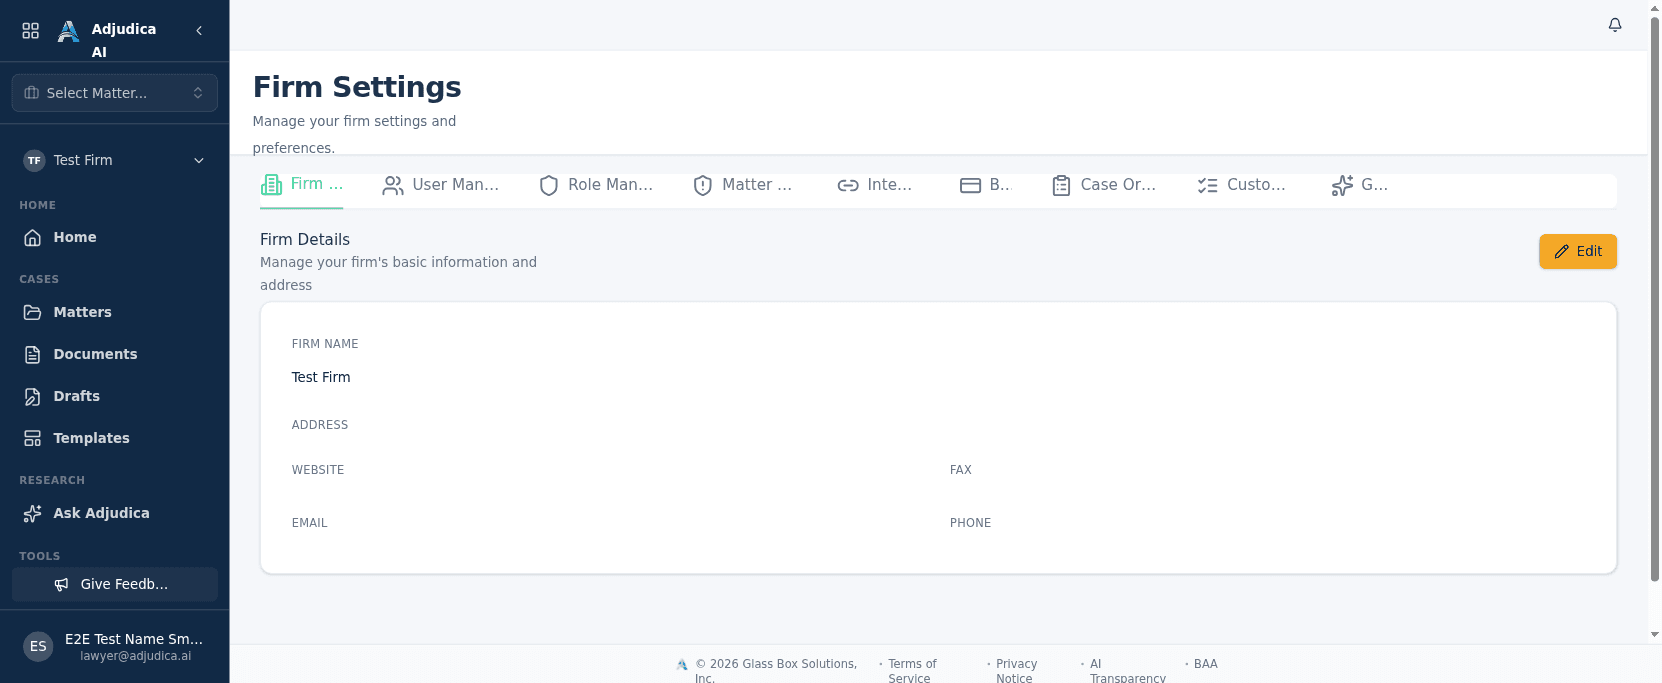
Task: Open the notifications bell
Action: [x=1615, y=25]
